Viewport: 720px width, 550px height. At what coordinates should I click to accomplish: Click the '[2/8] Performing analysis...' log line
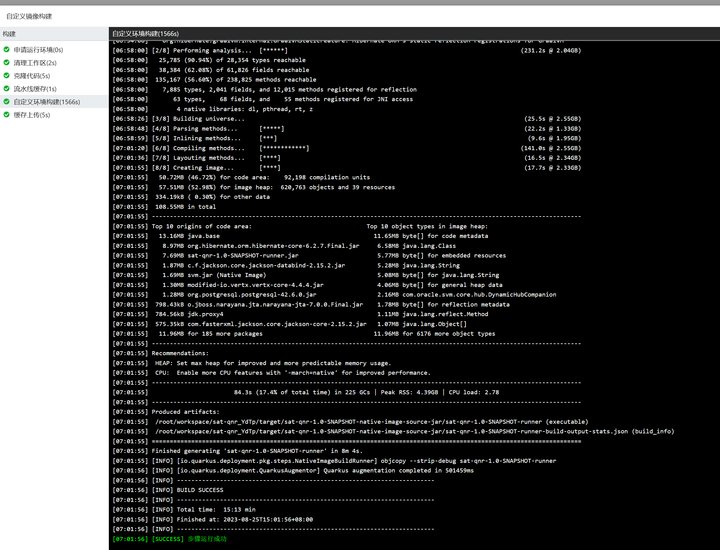click(x=347, y=51)
